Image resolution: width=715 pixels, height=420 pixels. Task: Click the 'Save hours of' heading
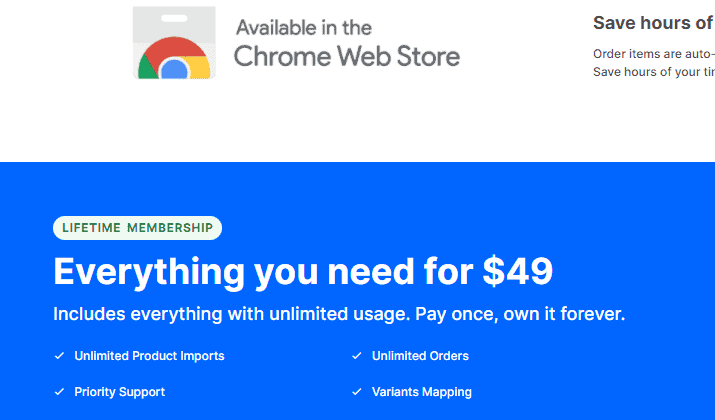coord(654,23)
